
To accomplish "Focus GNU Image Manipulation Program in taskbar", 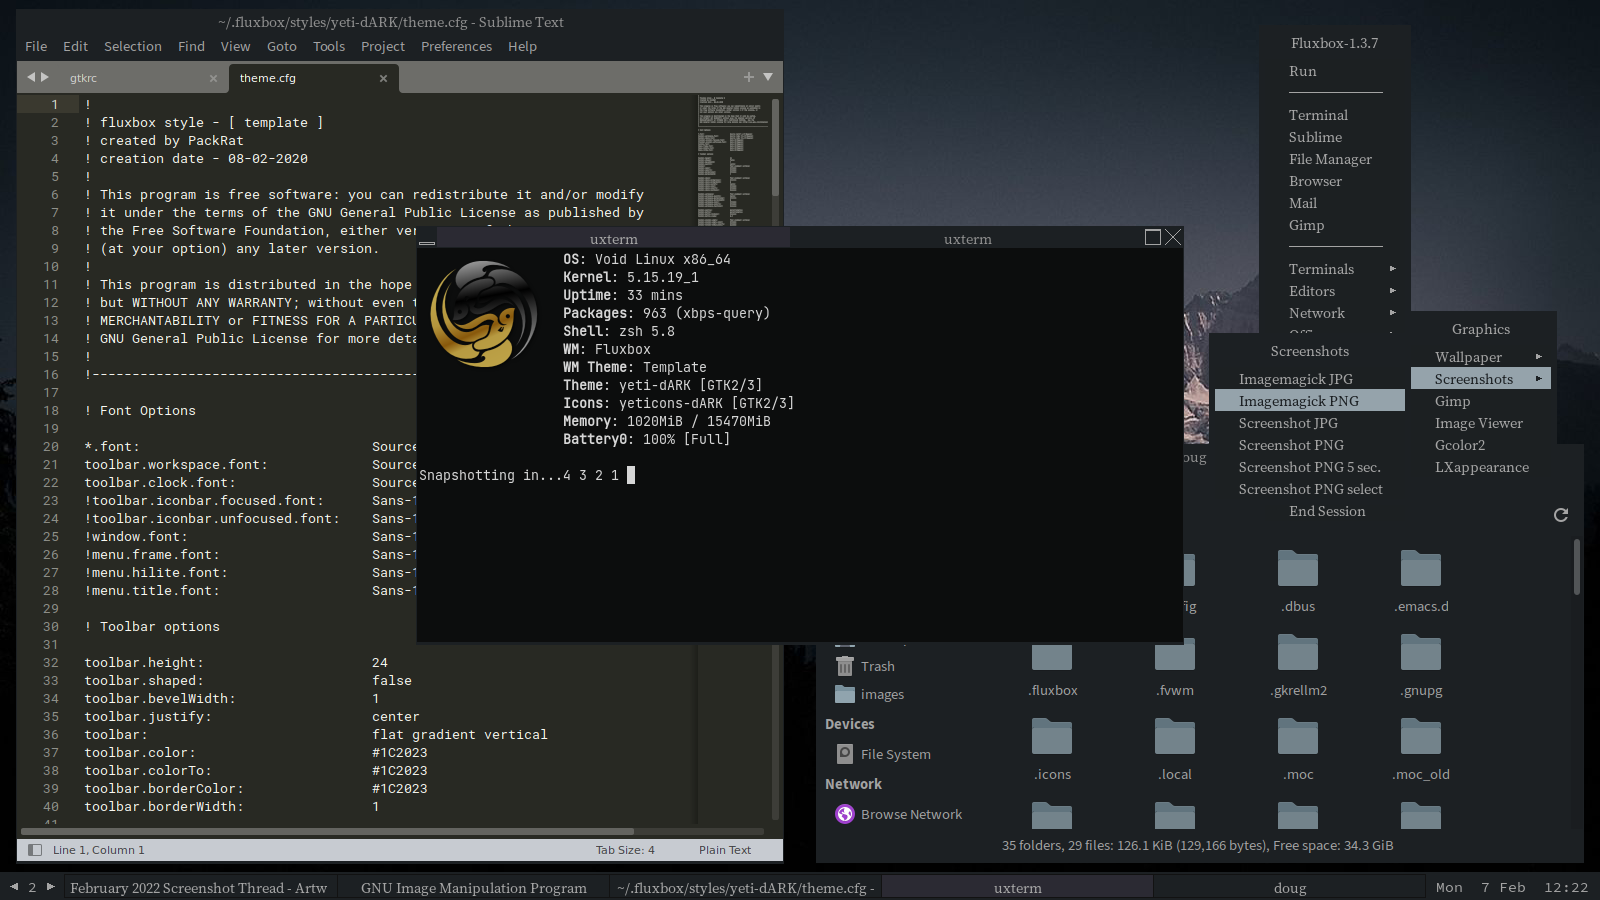I will tap(474, 888).
